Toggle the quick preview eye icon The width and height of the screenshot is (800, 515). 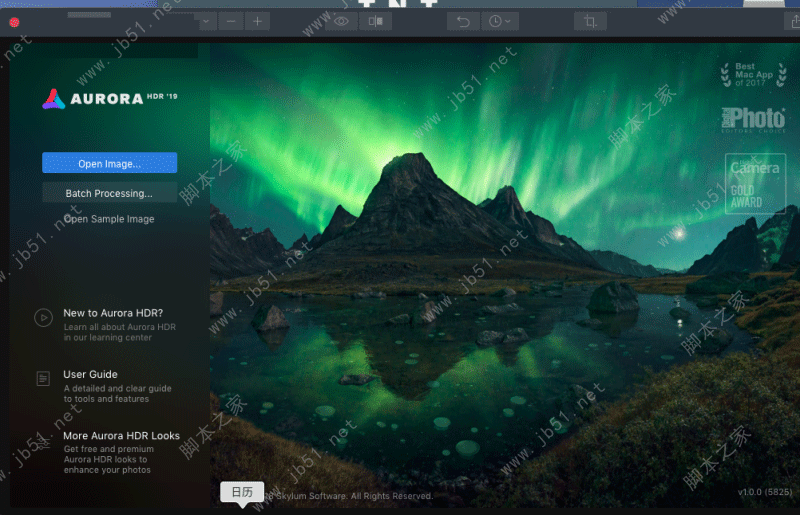(x=341, y=21)
